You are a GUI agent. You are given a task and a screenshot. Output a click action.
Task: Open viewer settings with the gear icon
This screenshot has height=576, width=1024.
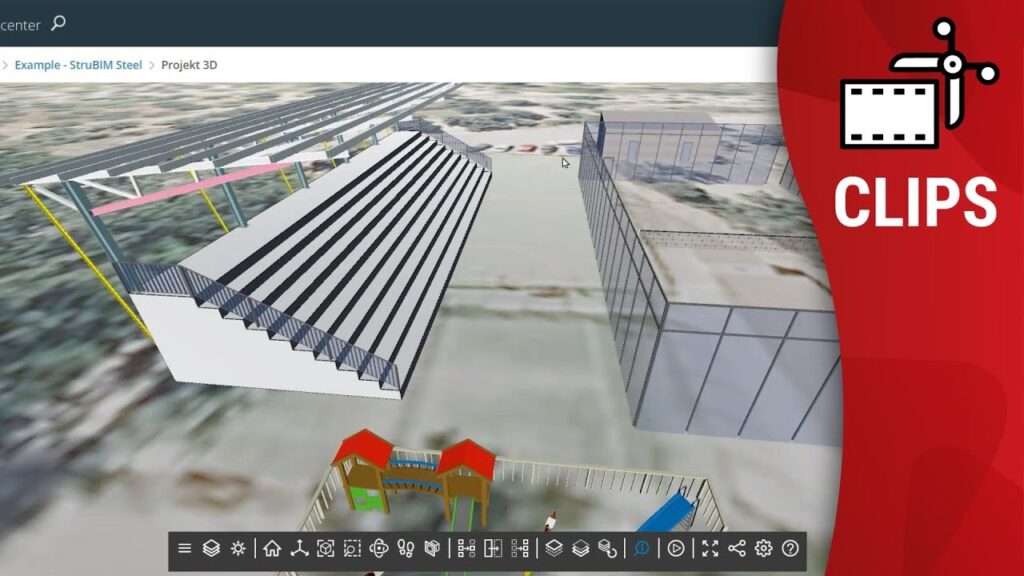pyautogui.click(x=764, y=548)
